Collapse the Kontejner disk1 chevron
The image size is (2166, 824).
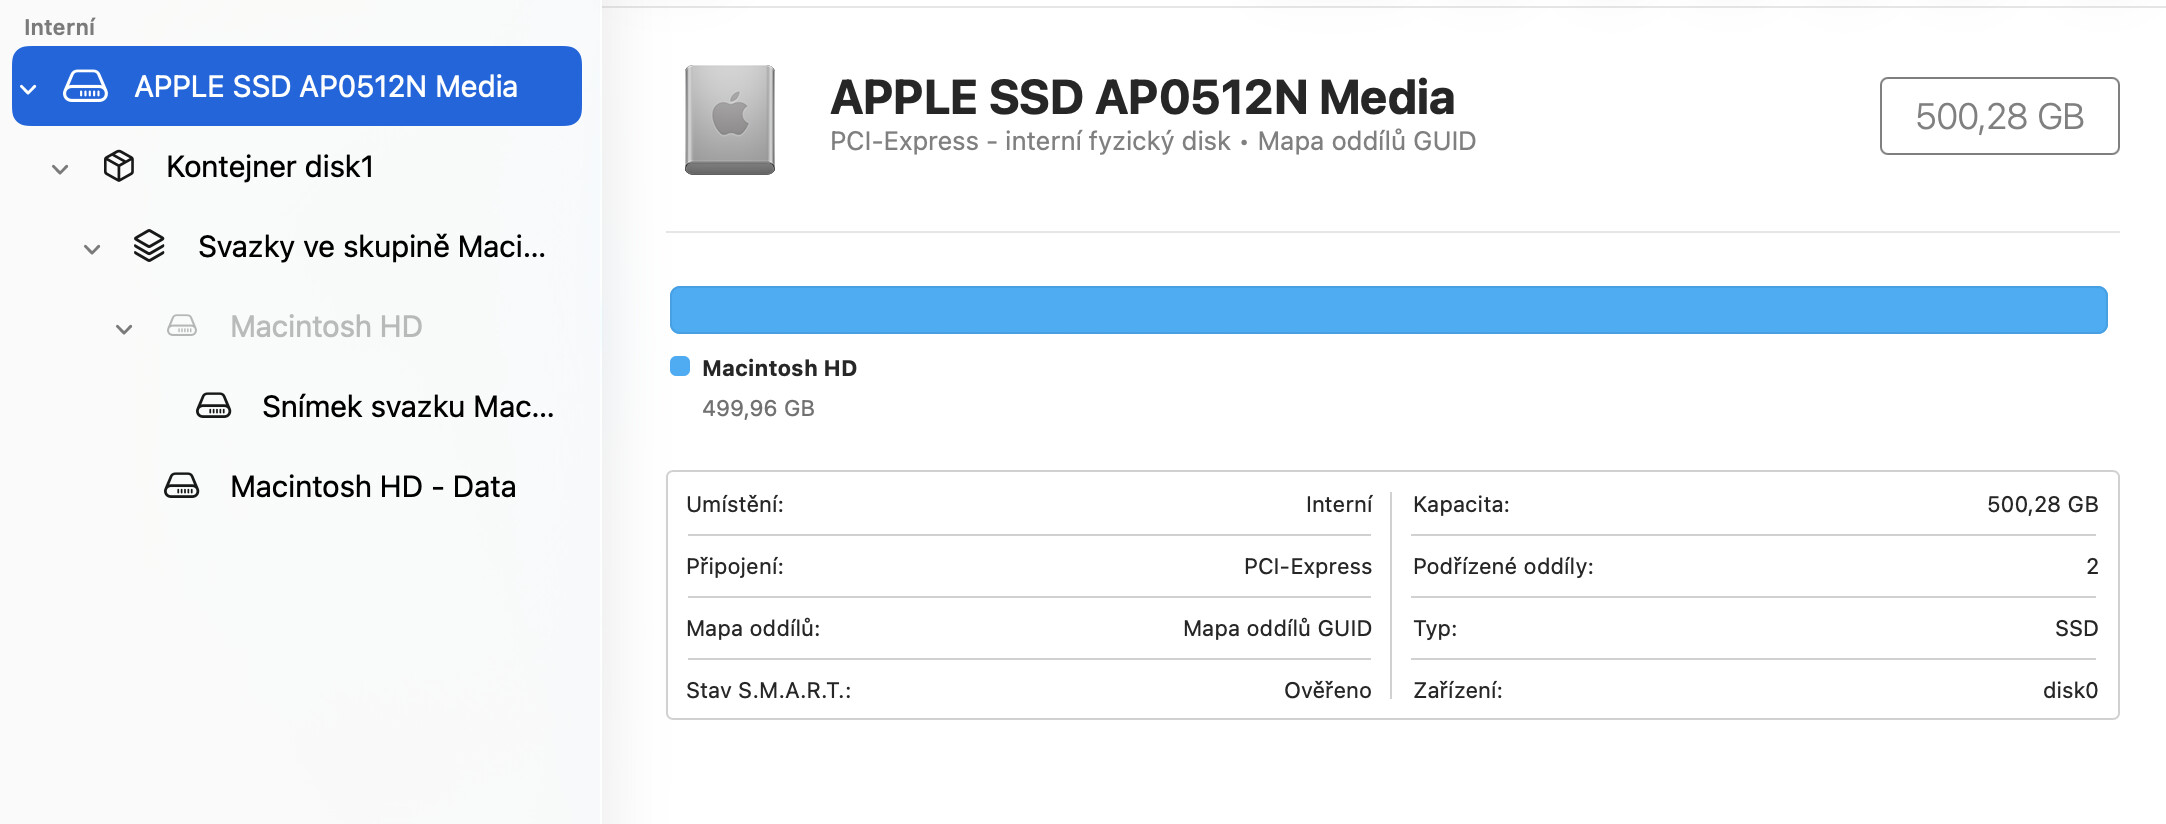[61, 169]
